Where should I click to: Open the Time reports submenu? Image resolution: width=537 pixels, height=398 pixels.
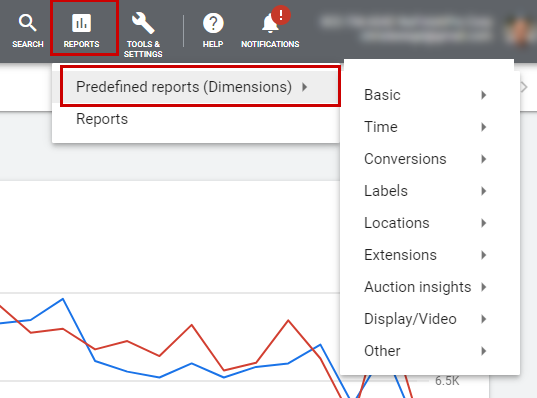430,127
